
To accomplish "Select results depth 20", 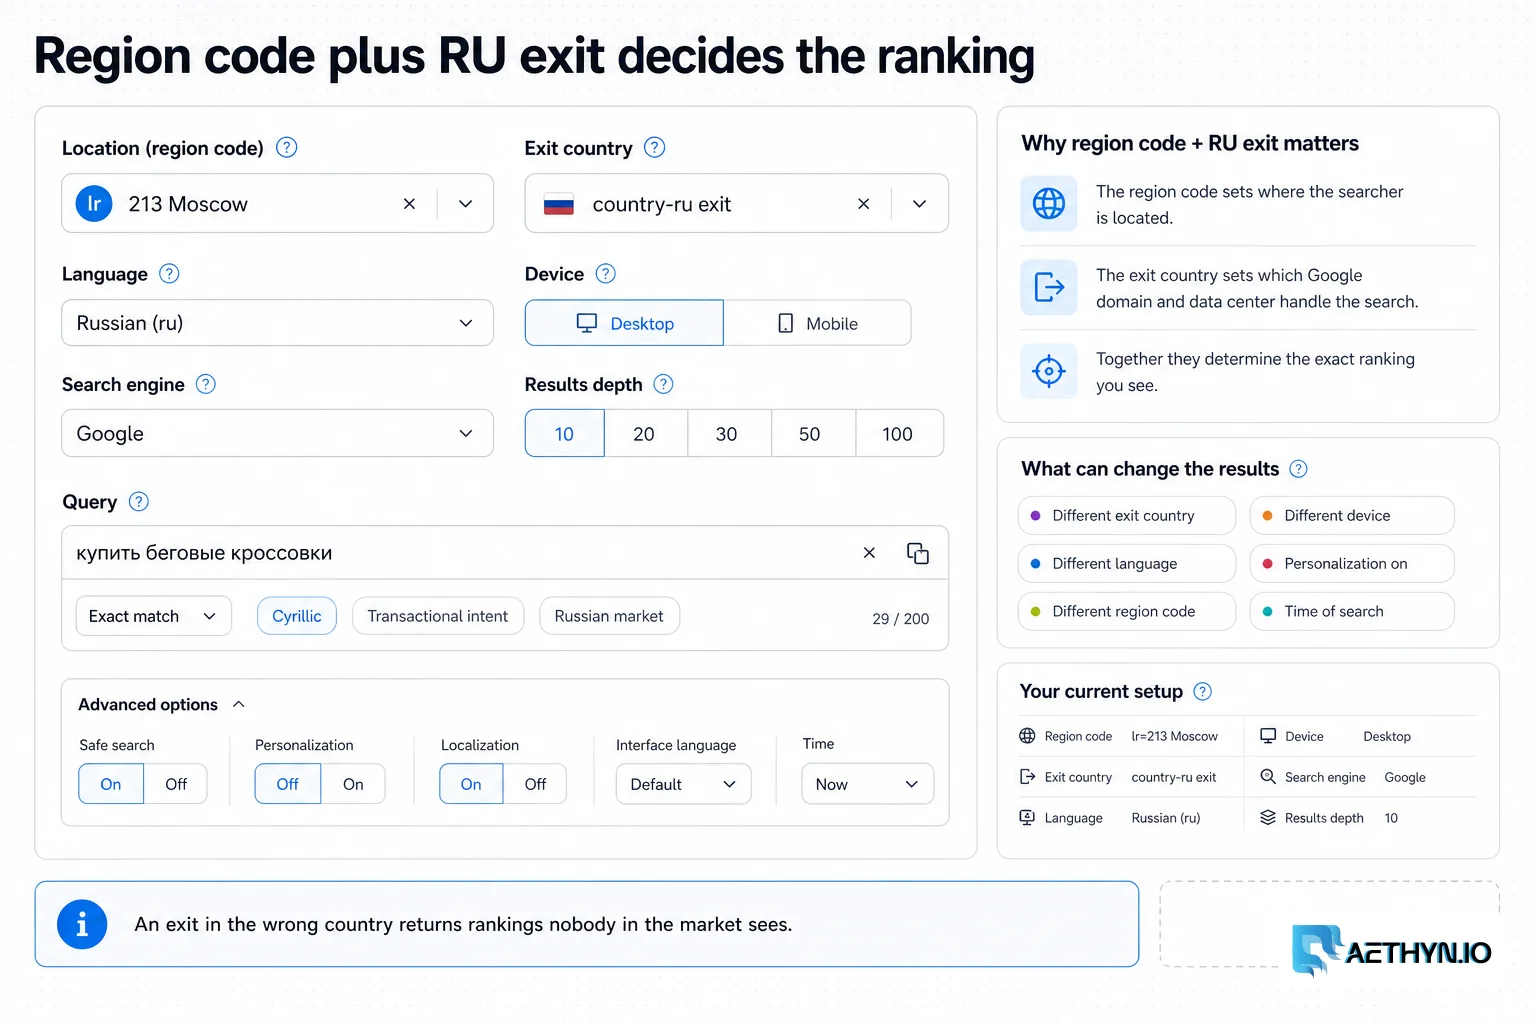I will tap(645, 433).
